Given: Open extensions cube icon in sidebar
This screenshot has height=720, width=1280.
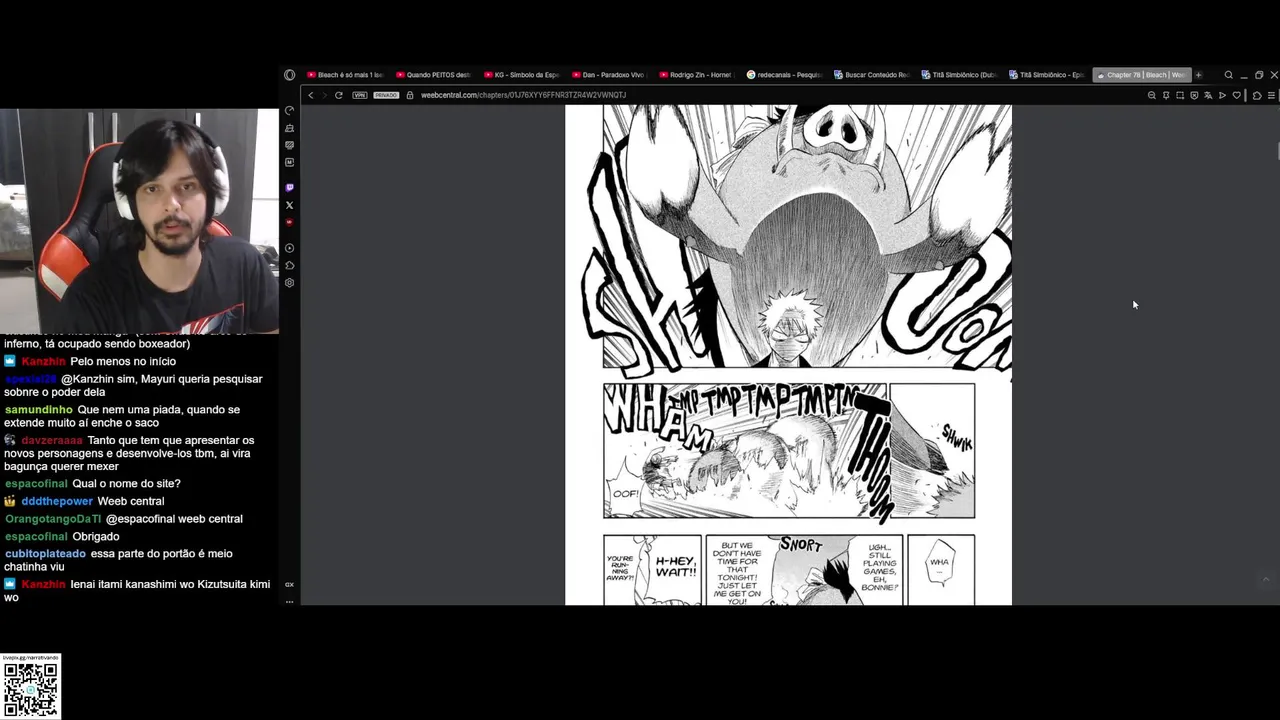Looking at the screenshot, I should [290, 265].
